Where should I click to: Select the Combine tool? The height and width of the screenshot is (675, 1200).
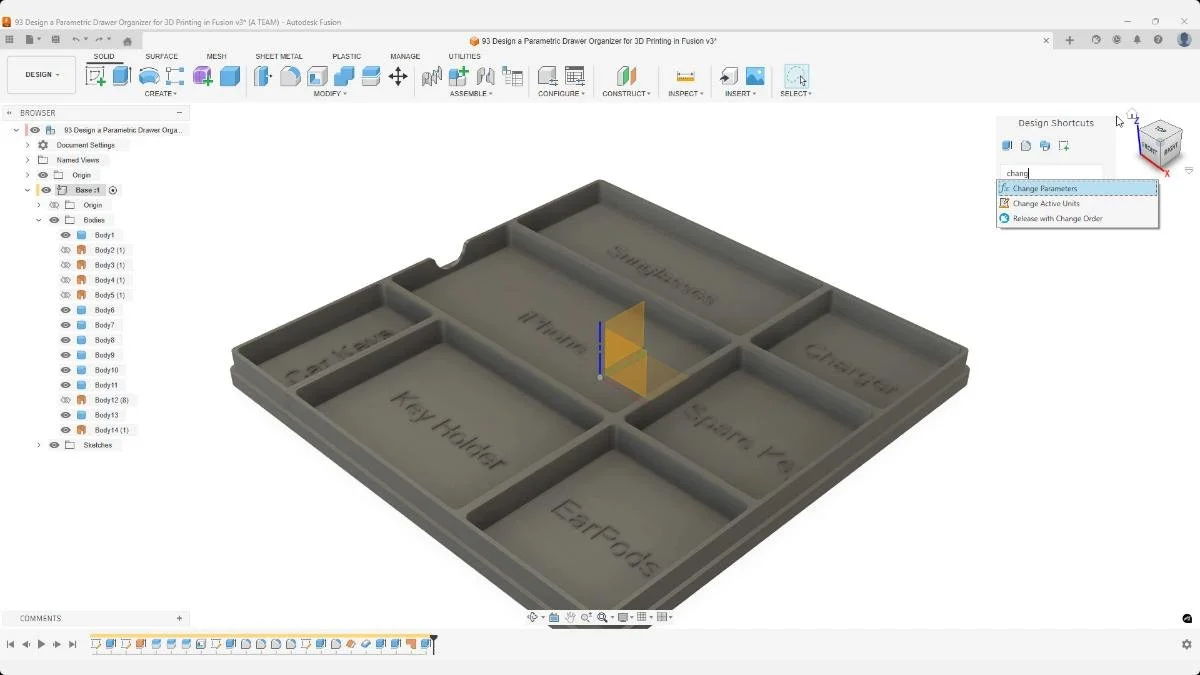tap(344, 76)
